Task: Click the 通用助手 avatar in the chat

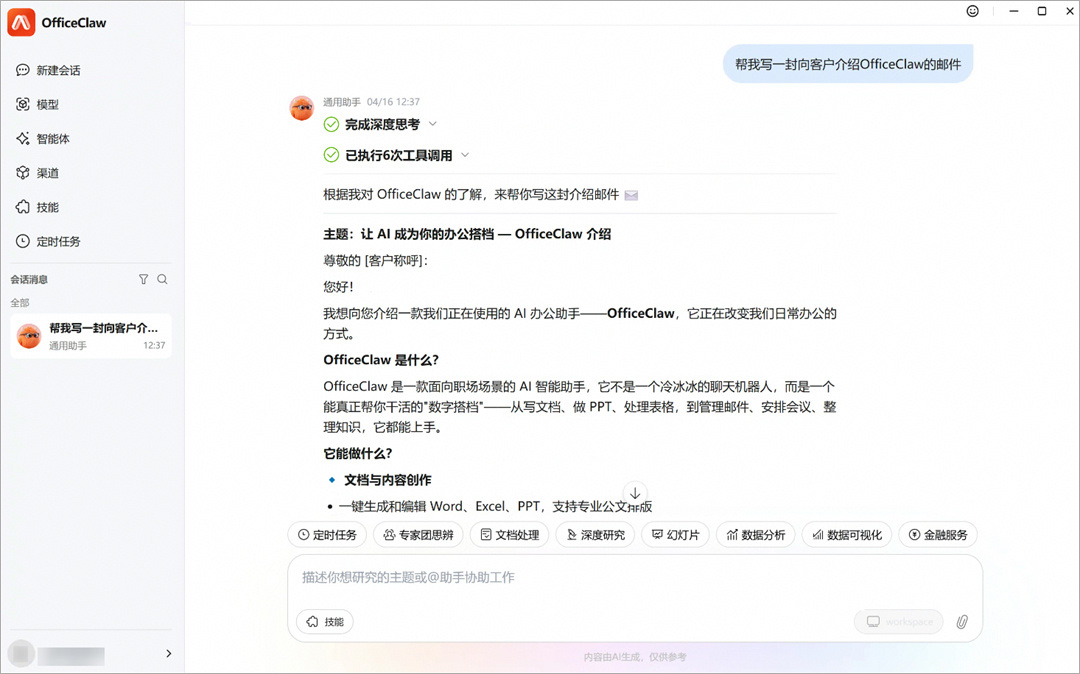Action: click(302, 108)
